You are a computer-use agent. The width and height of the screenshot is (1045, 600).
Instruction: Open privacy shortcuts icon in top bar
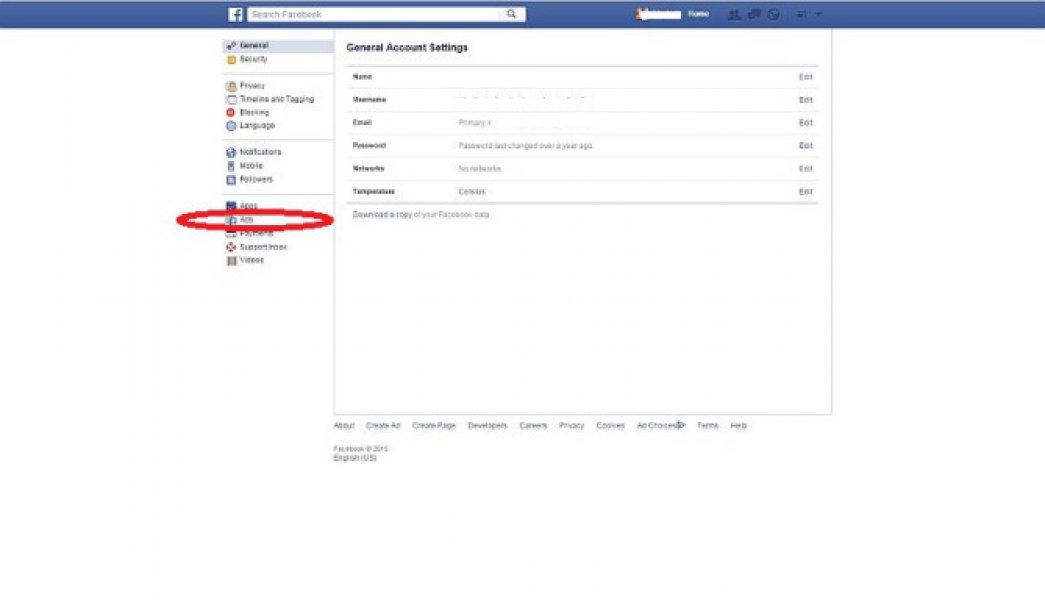pyautogui.click(x=801, y=14)
